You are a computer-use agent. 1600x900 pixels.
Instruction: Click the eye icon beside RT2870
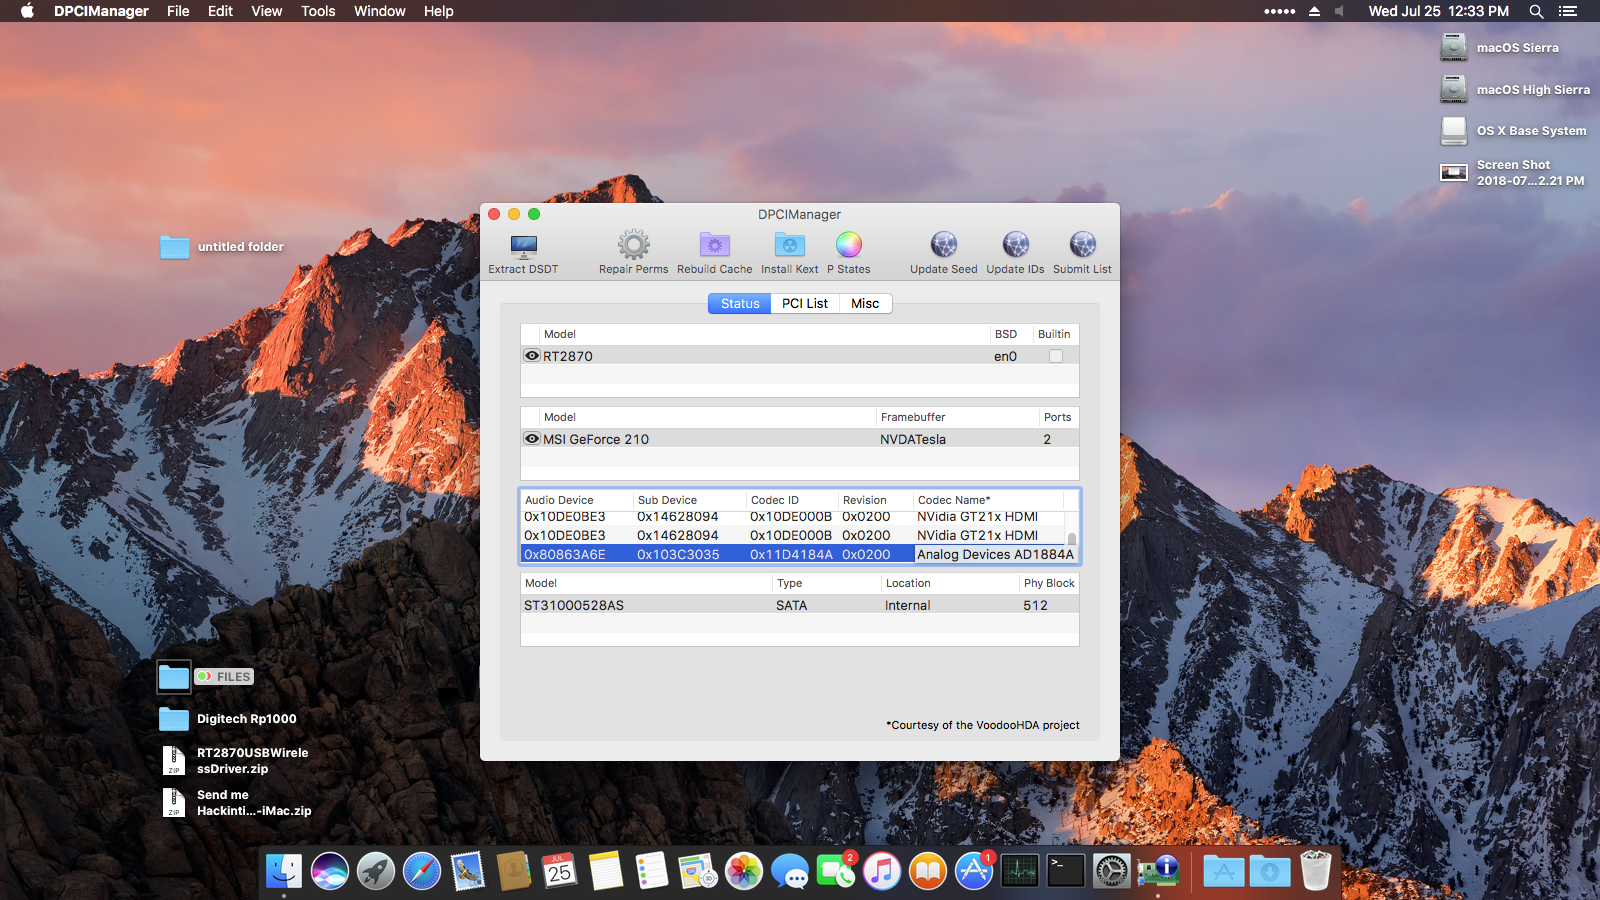click(532, 356)
